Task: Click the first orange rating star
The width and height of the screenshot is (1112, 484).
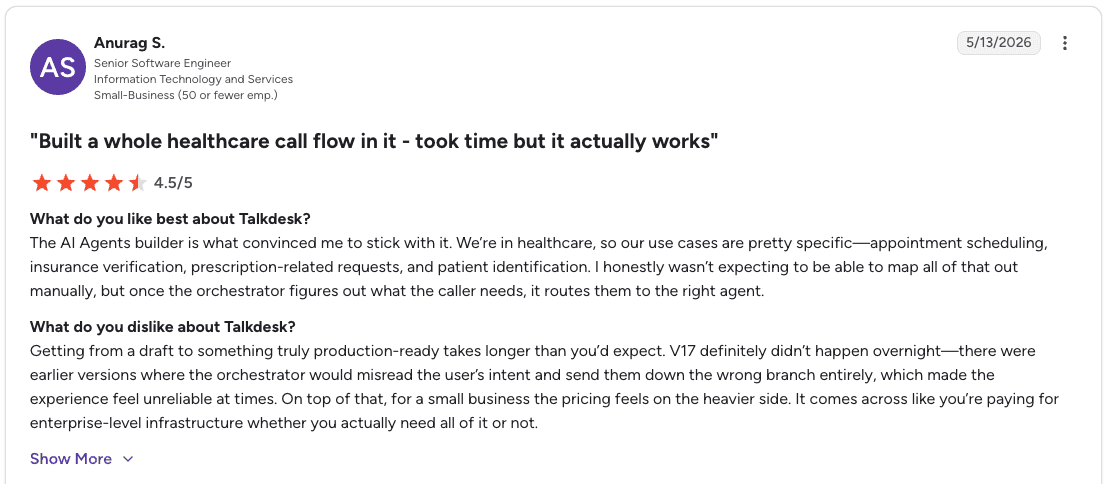Action: coord(42,184)
